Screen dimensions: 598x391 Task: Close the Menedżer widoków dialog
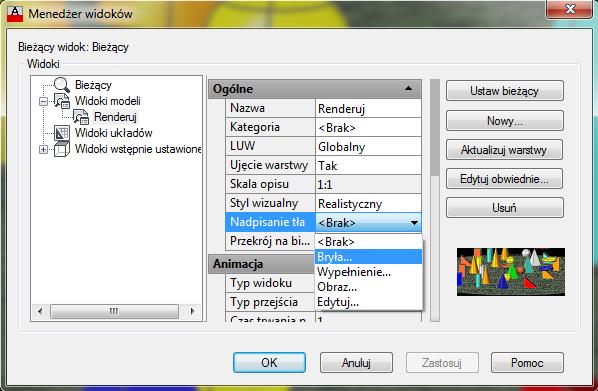(x=570, y=9)
